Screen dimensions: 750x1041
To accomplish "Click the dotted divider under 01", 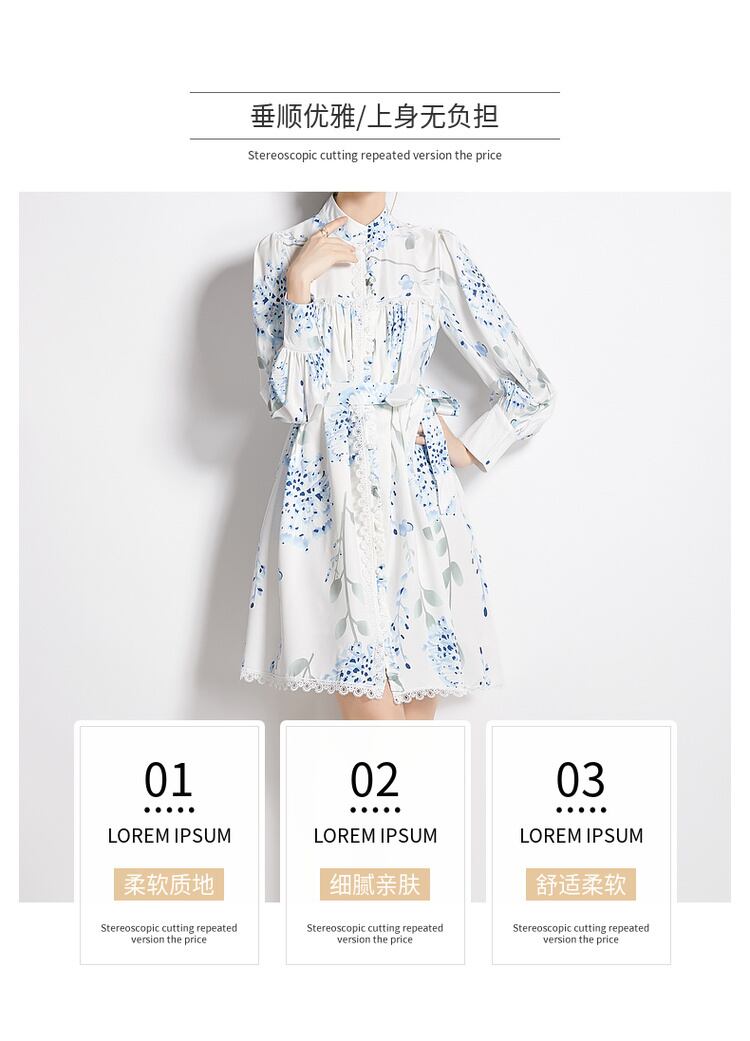I will (169, 810).
